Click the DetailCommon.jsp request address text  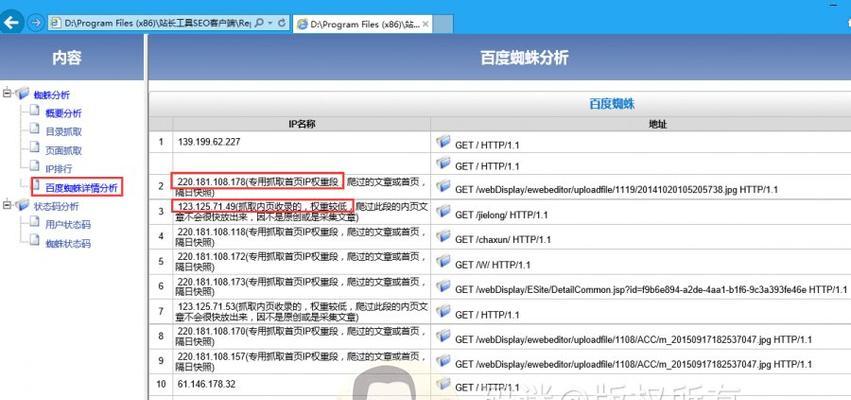tap(651, 290)
